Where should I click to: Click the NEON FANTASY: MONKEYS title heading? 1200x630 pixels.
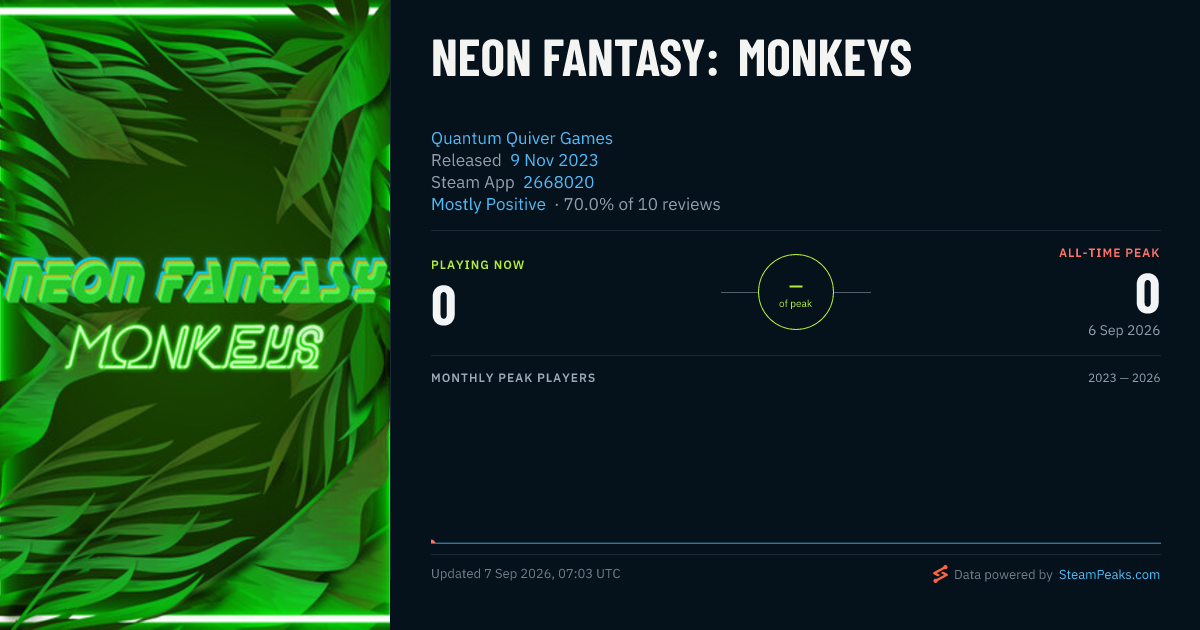click(x=671, y=58)
